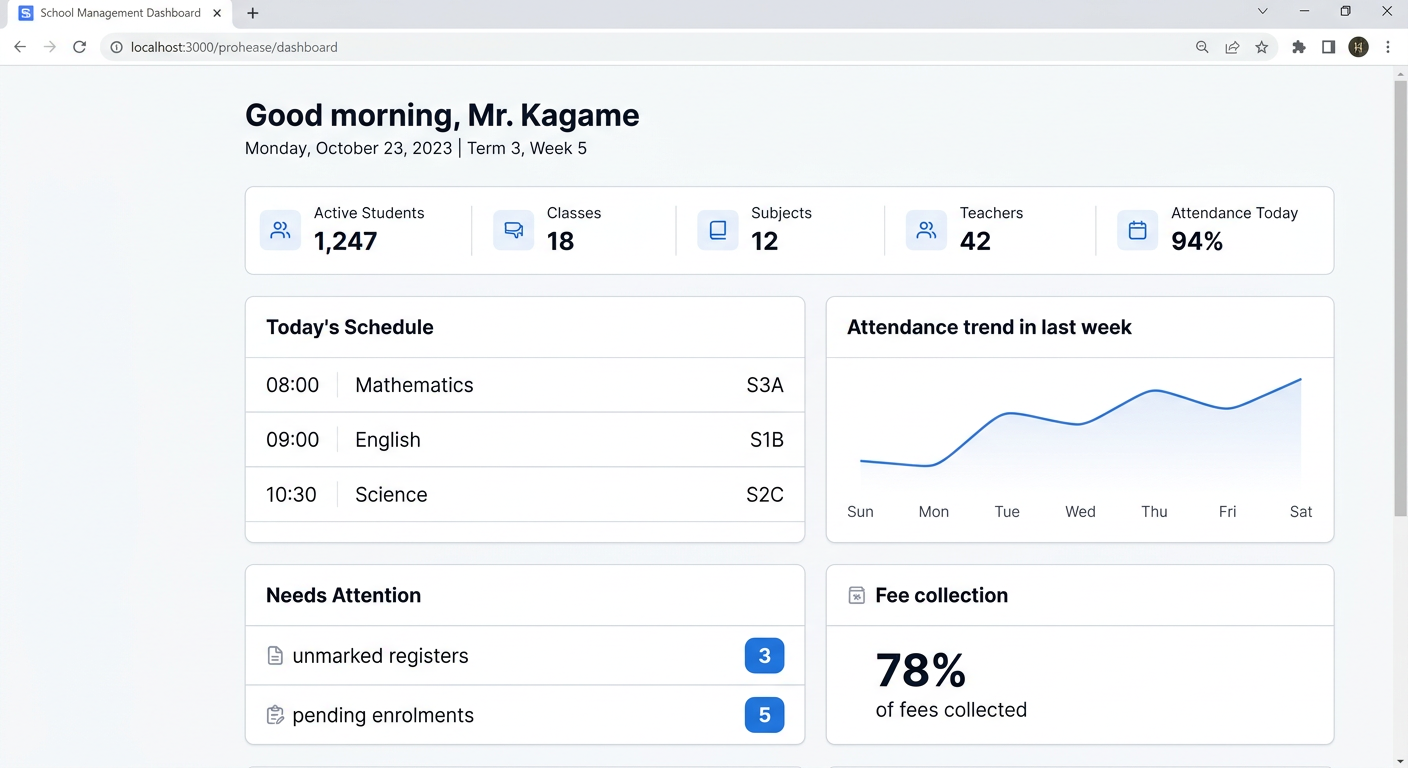Open the browser profile avatar

tap(1358, 47)
